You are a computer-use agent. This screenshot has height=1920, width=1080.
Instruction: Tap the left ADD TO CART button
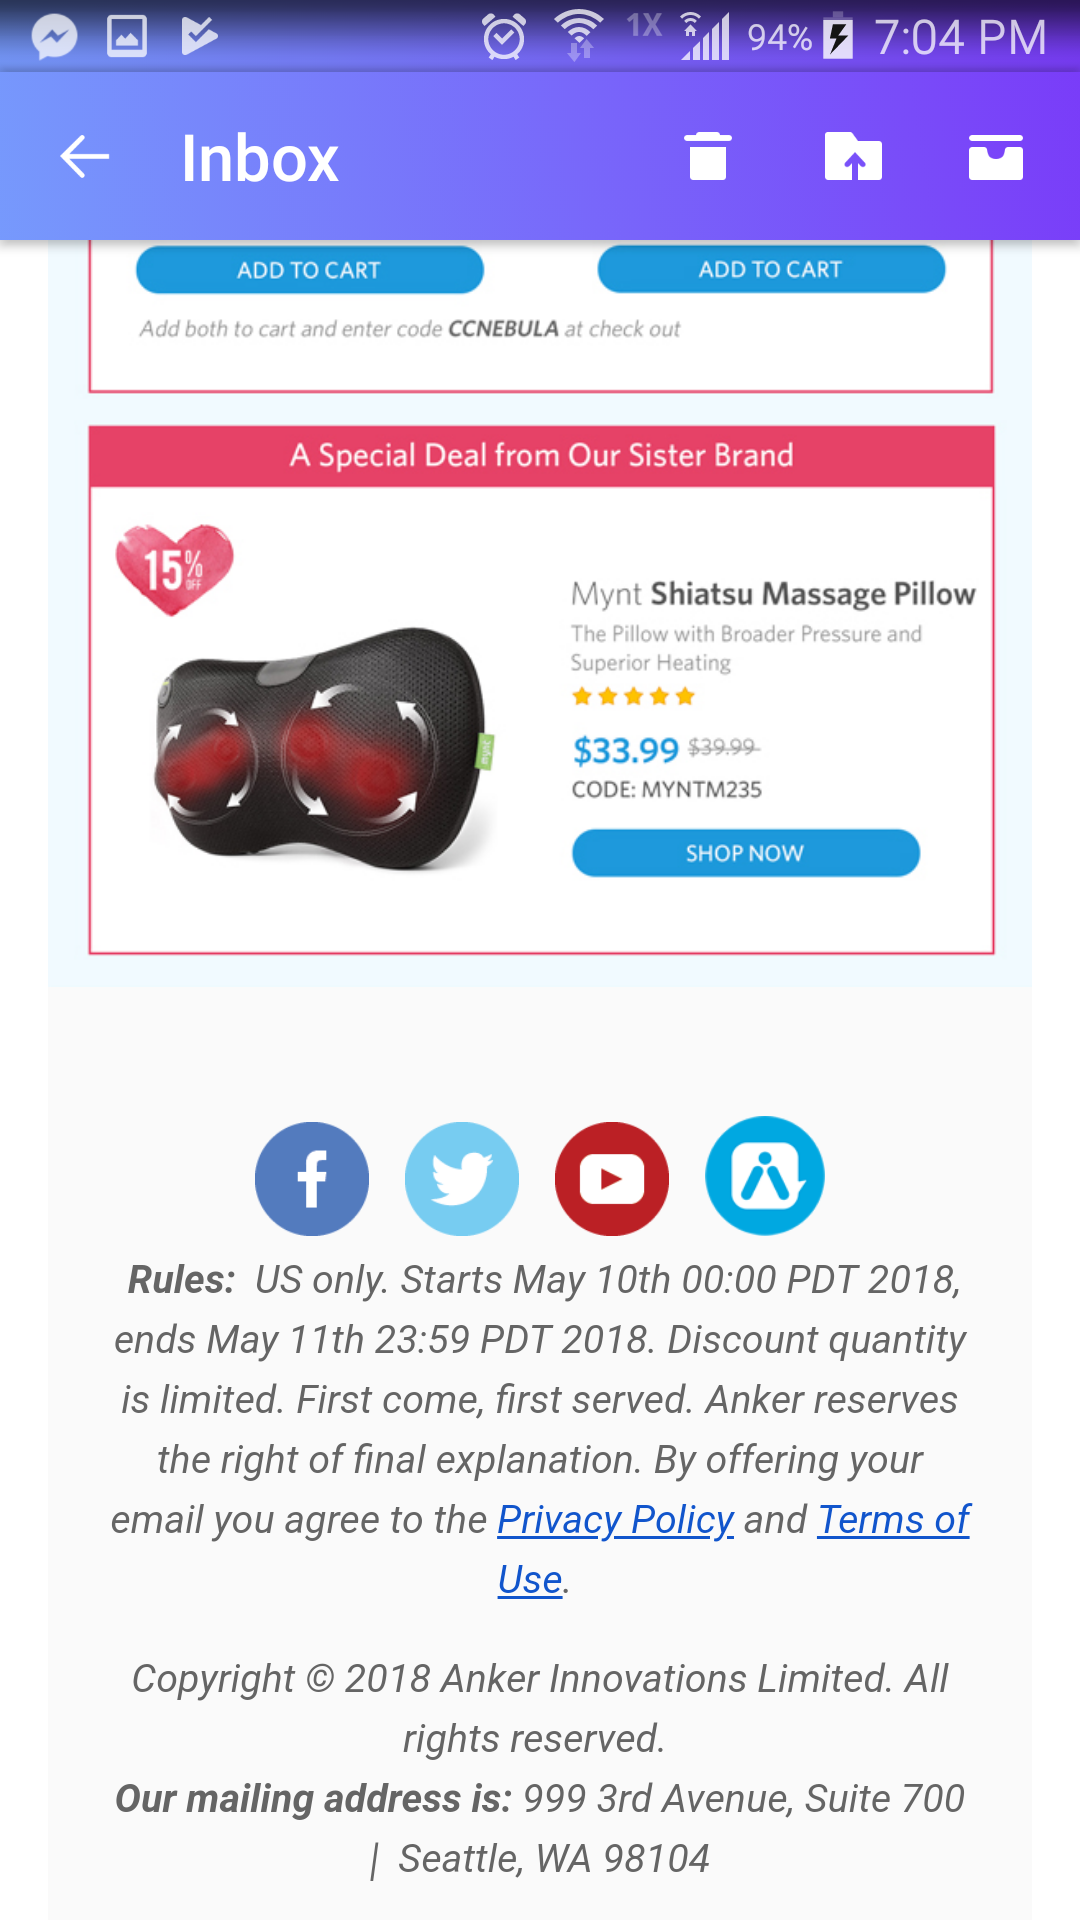310,270
